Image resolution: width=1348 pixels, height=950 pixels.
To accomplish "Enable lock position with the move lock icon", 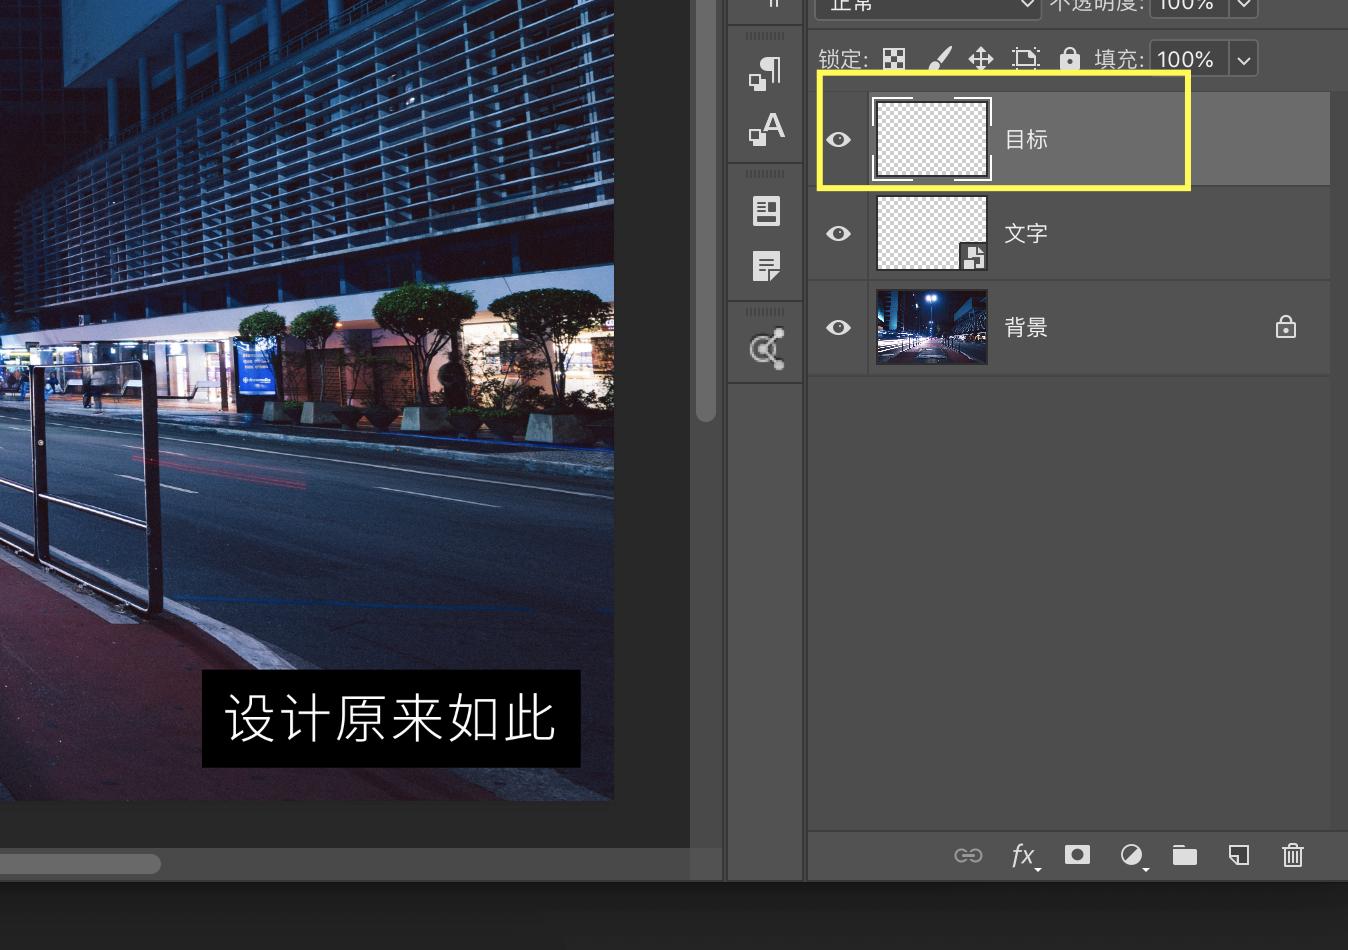I will point(981,59).
